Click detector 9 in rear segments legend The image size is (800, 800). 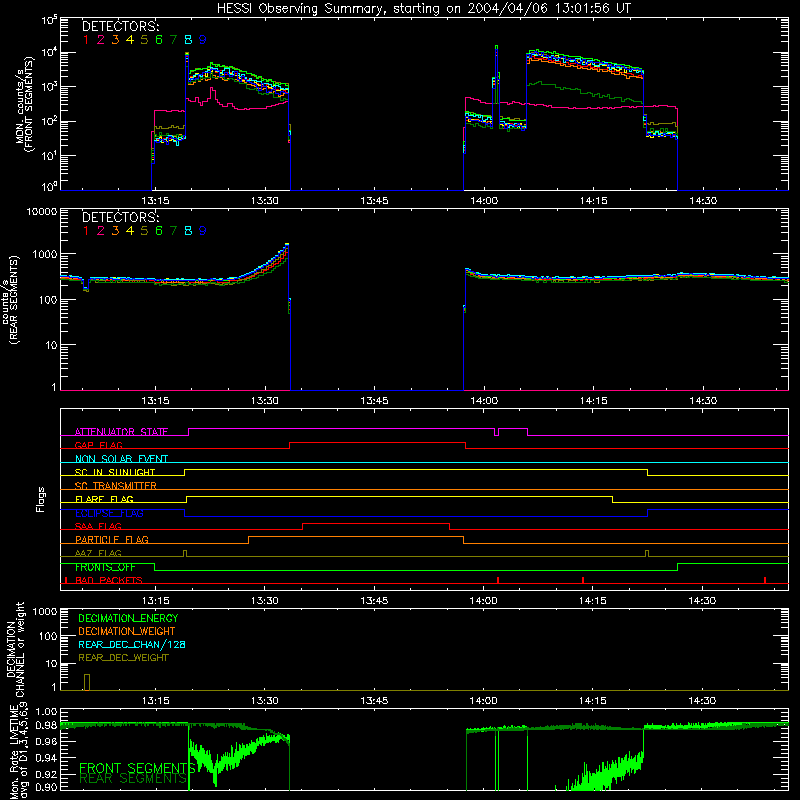(x=203, y=231)
